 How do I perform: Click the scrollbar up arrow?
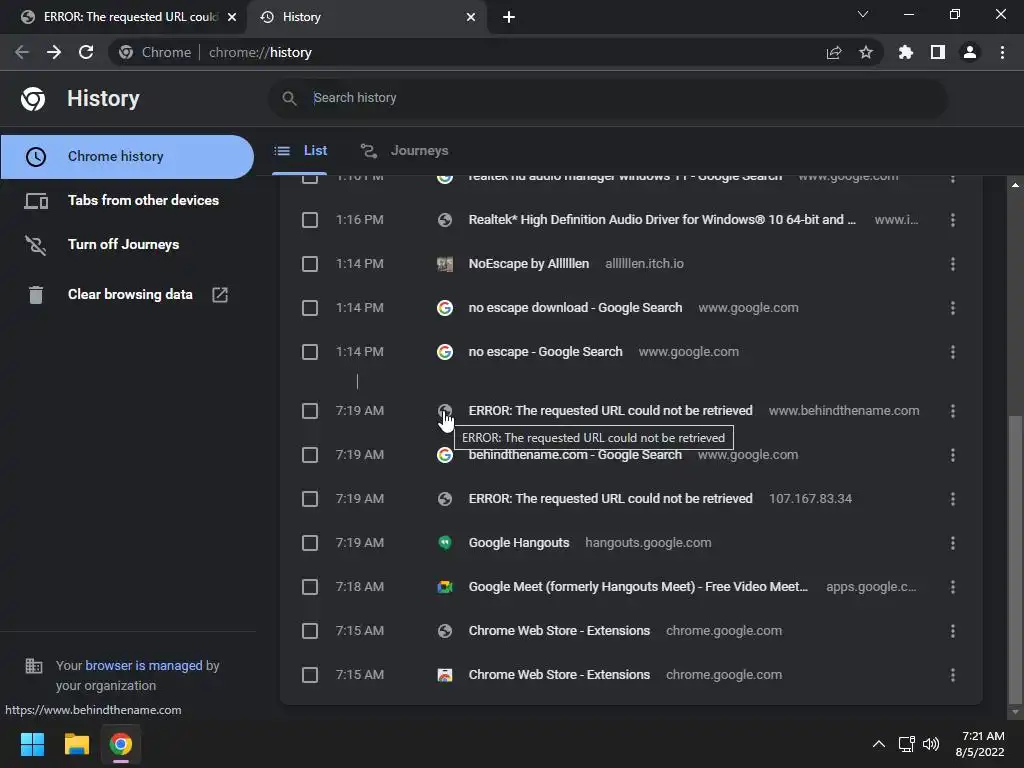[x=1015, y=185]
